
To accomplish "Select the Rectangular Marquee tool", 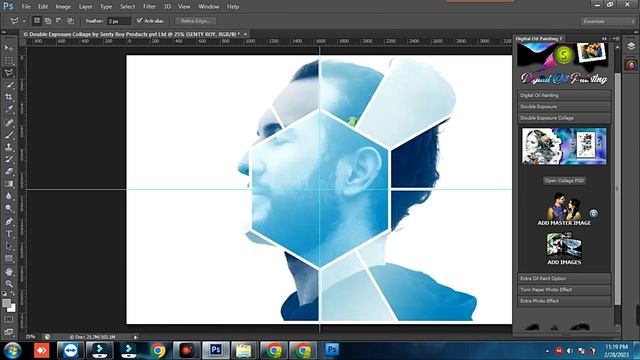I will click(9, 60).
